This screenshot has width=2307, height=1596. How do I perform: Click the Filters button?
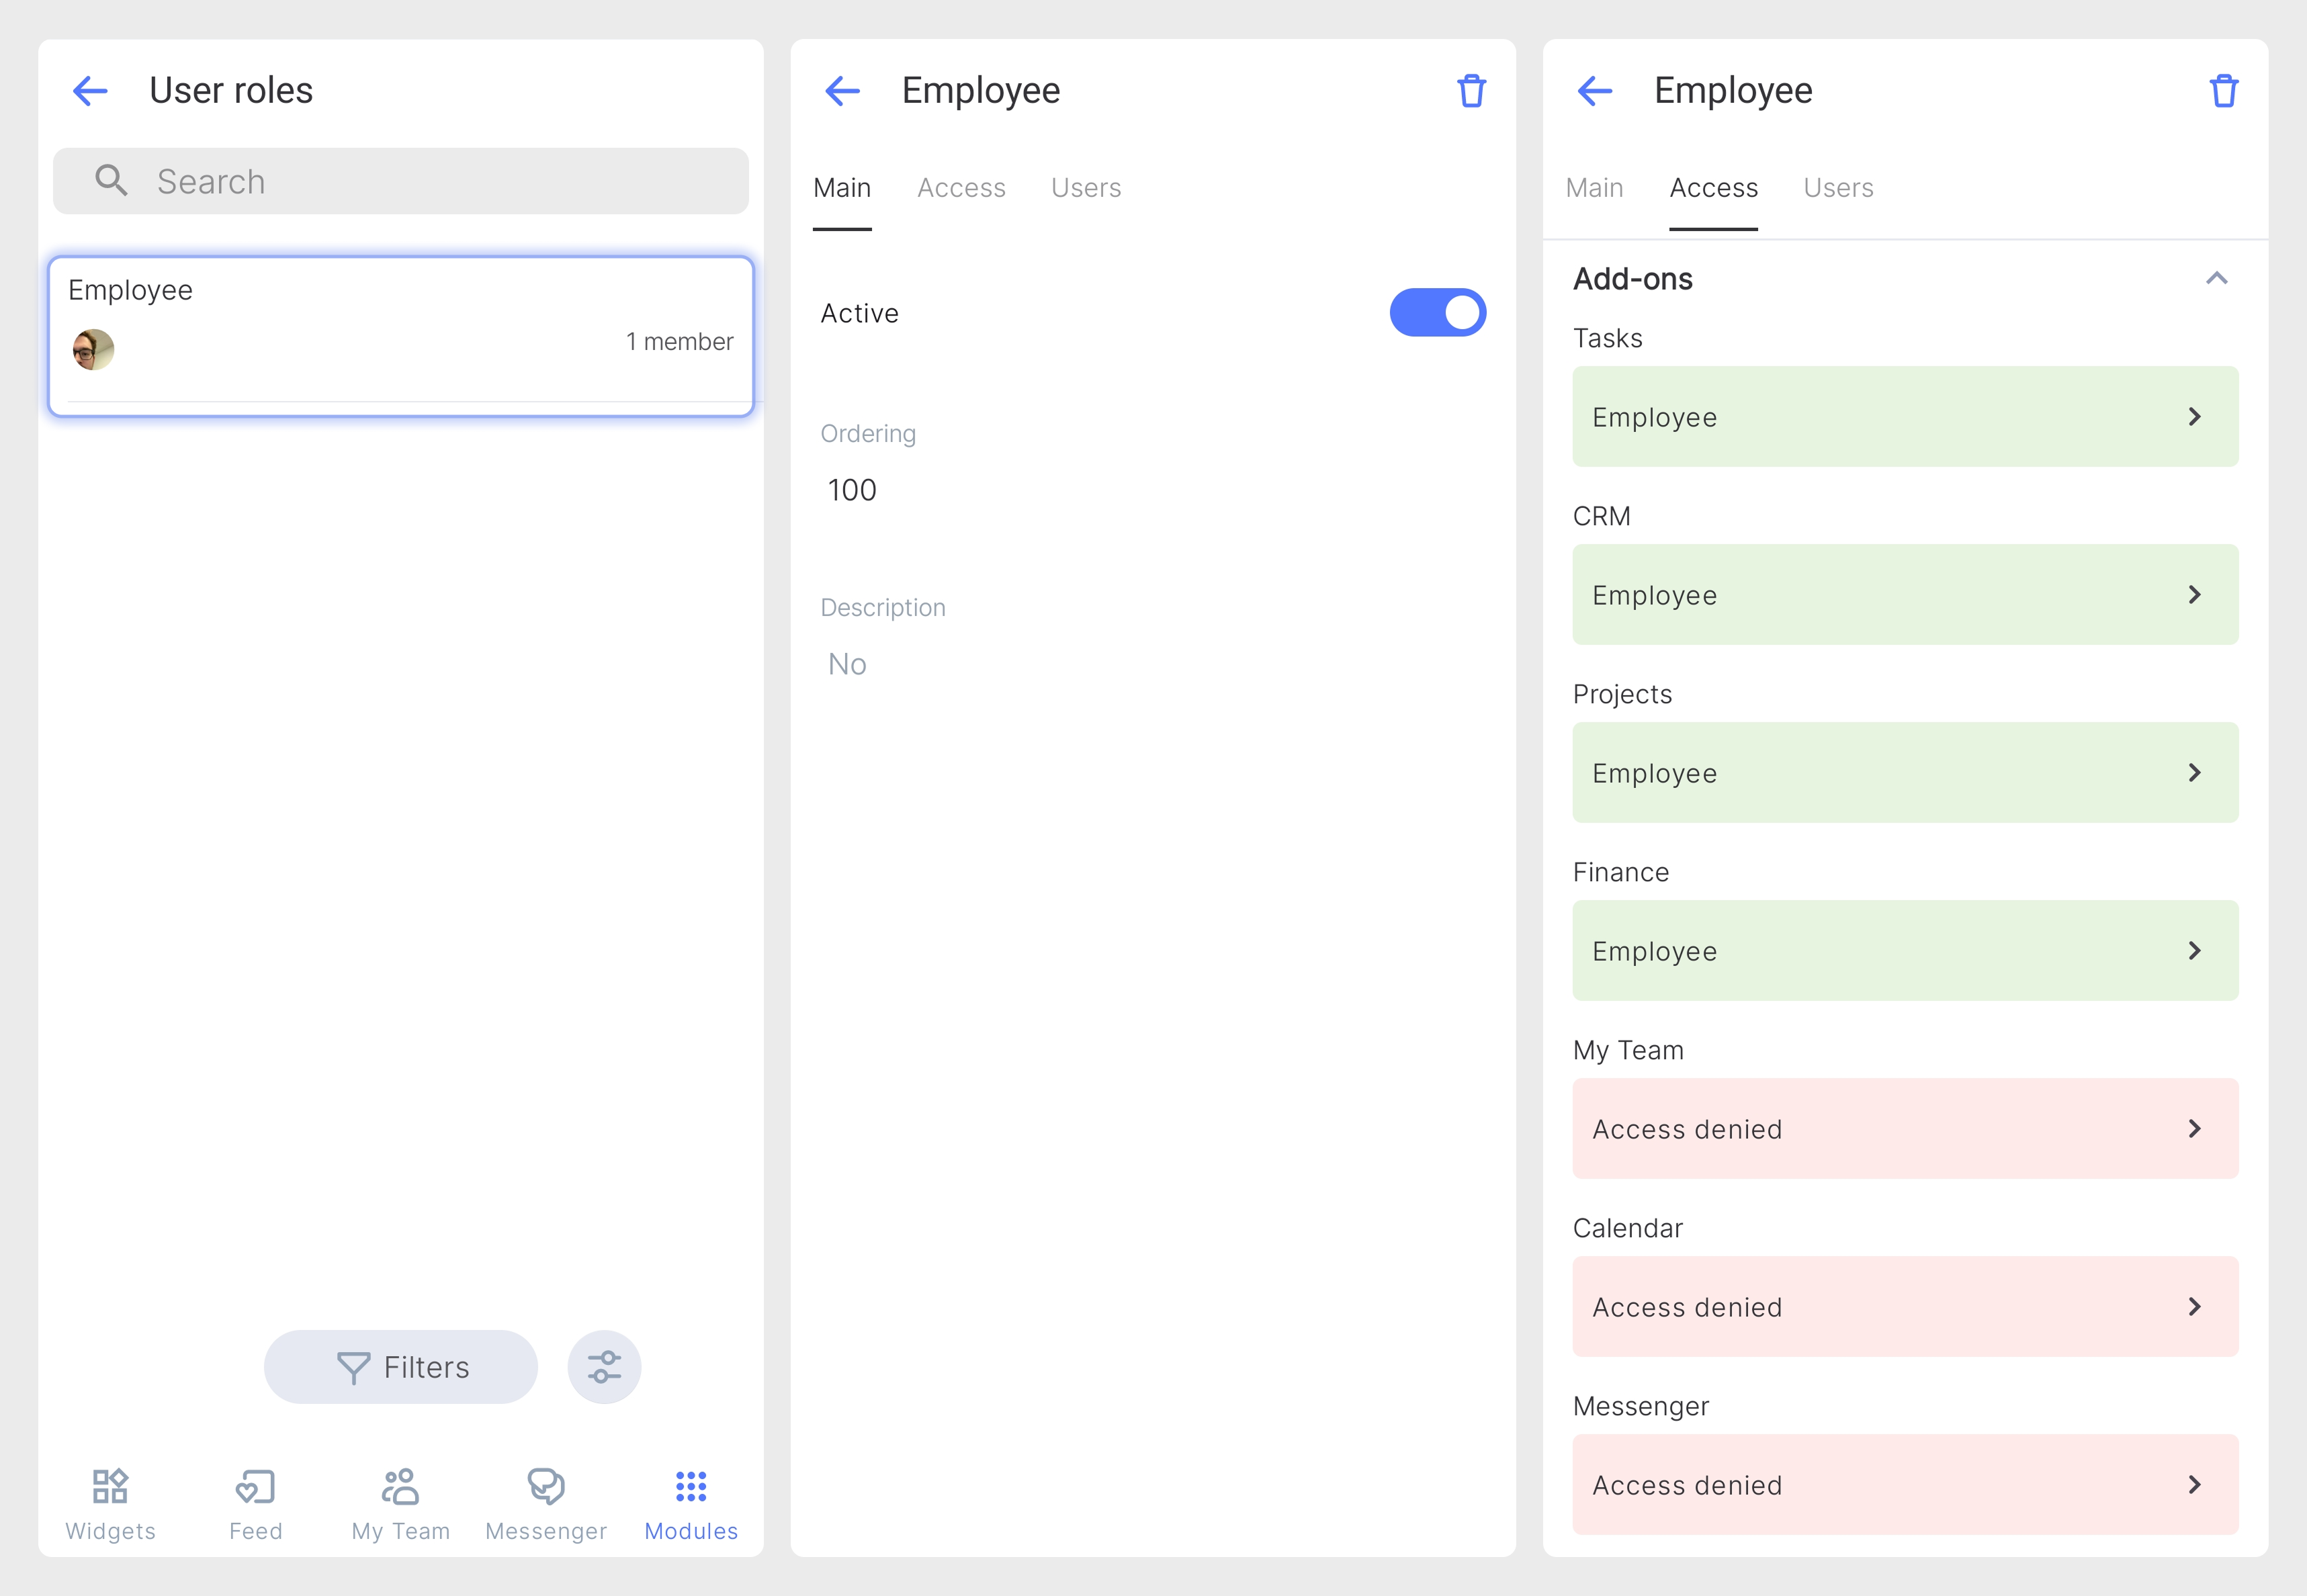(401, 1367)
